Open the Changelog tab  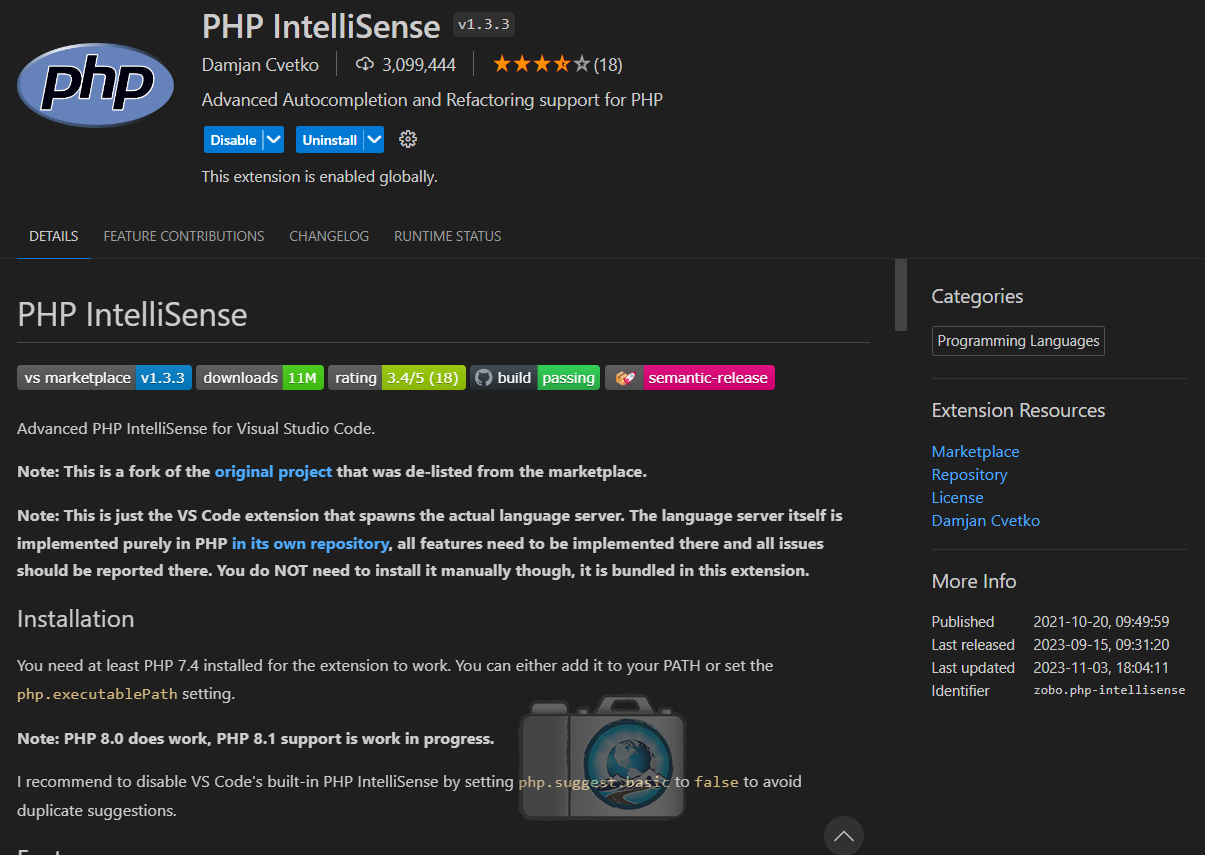point(329,237)
